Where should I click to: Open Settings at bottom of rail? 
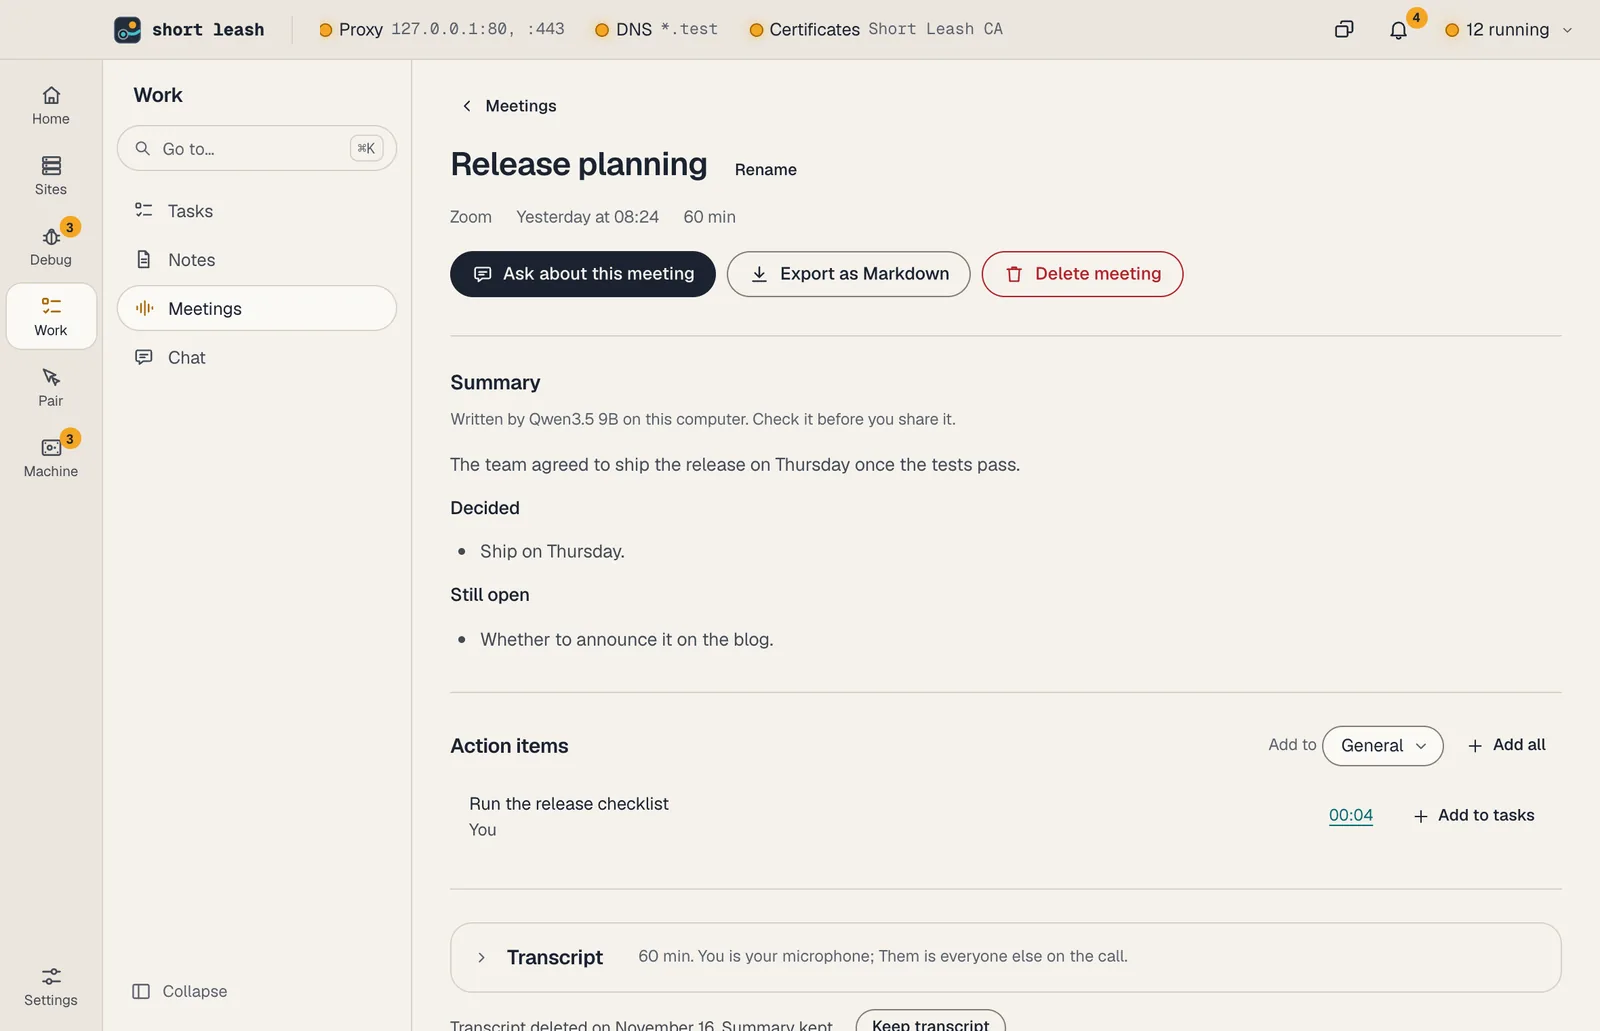click(x=51, y=987)
